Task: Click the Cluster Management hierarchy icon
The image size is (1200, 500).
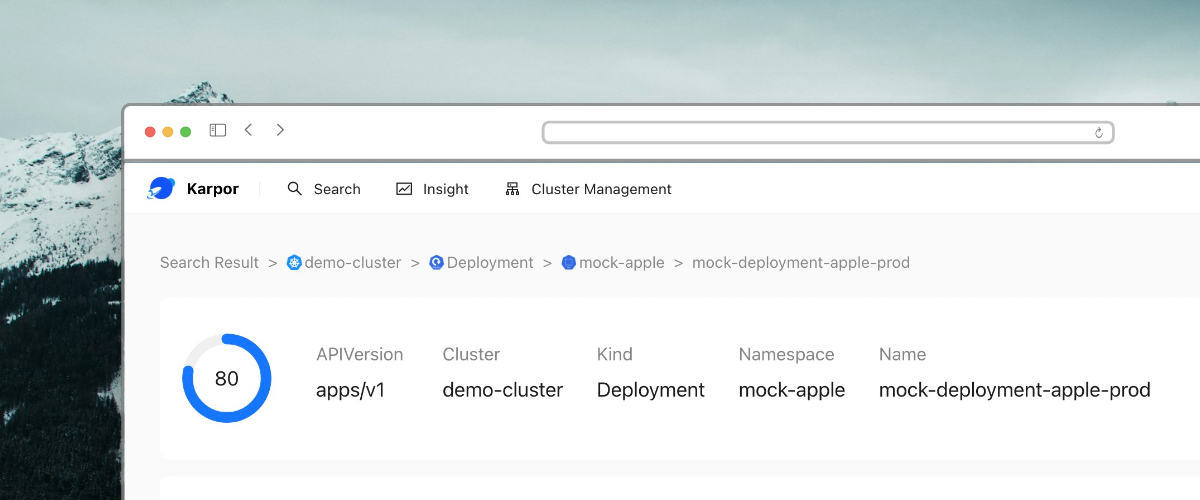Action: coord(513,189)
